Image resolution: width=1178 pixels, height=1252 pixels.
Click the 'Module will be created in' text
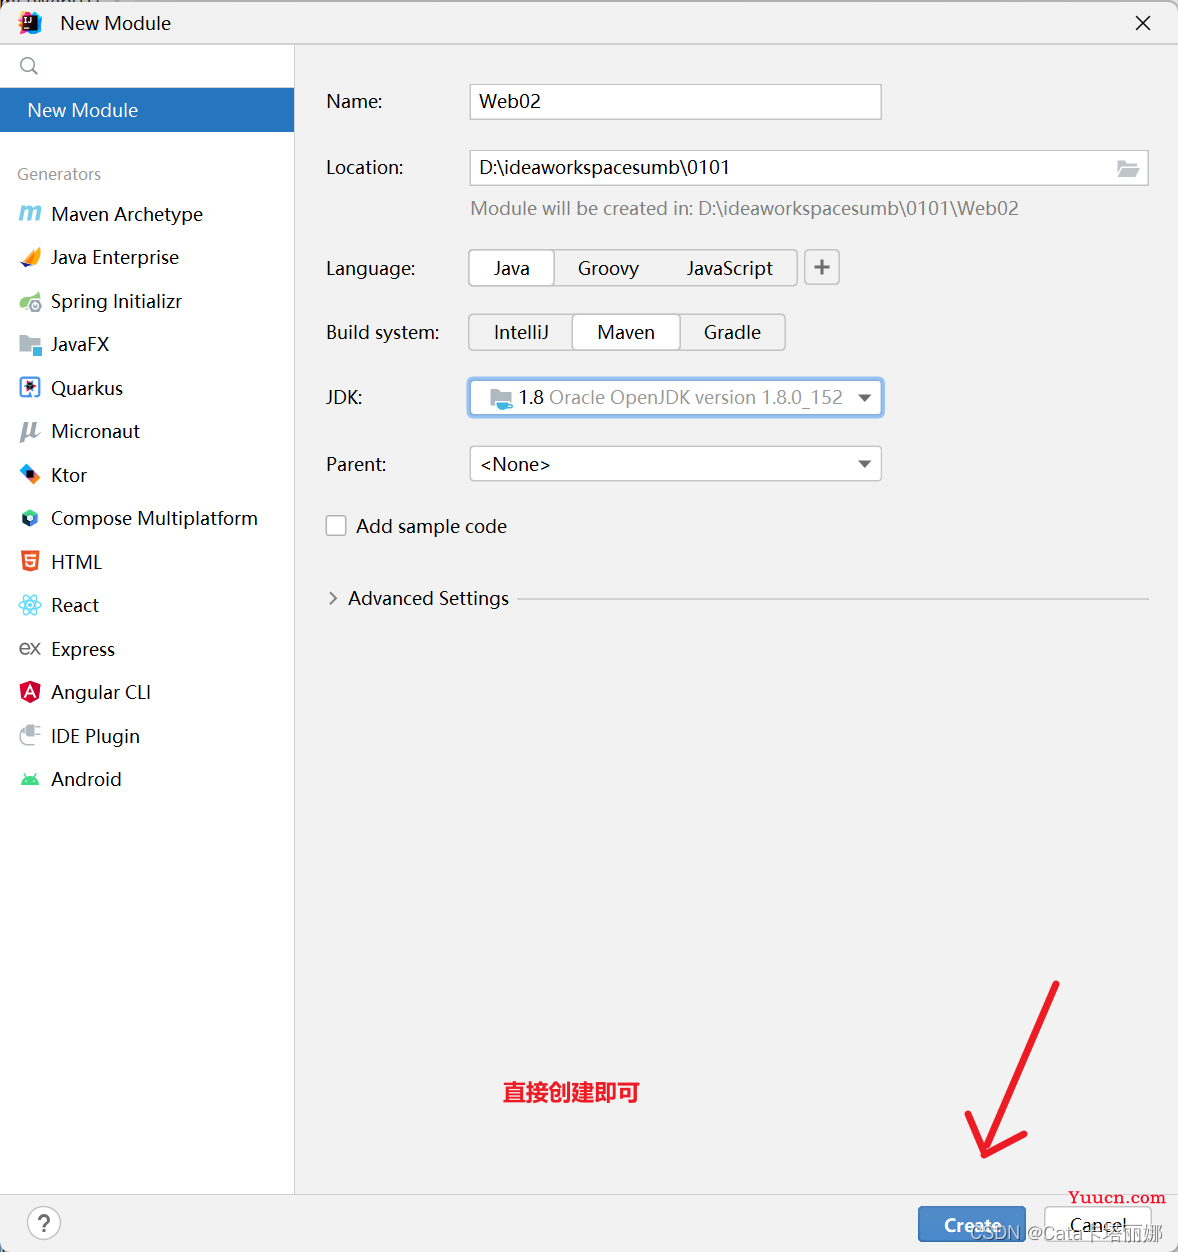point(745,208)
